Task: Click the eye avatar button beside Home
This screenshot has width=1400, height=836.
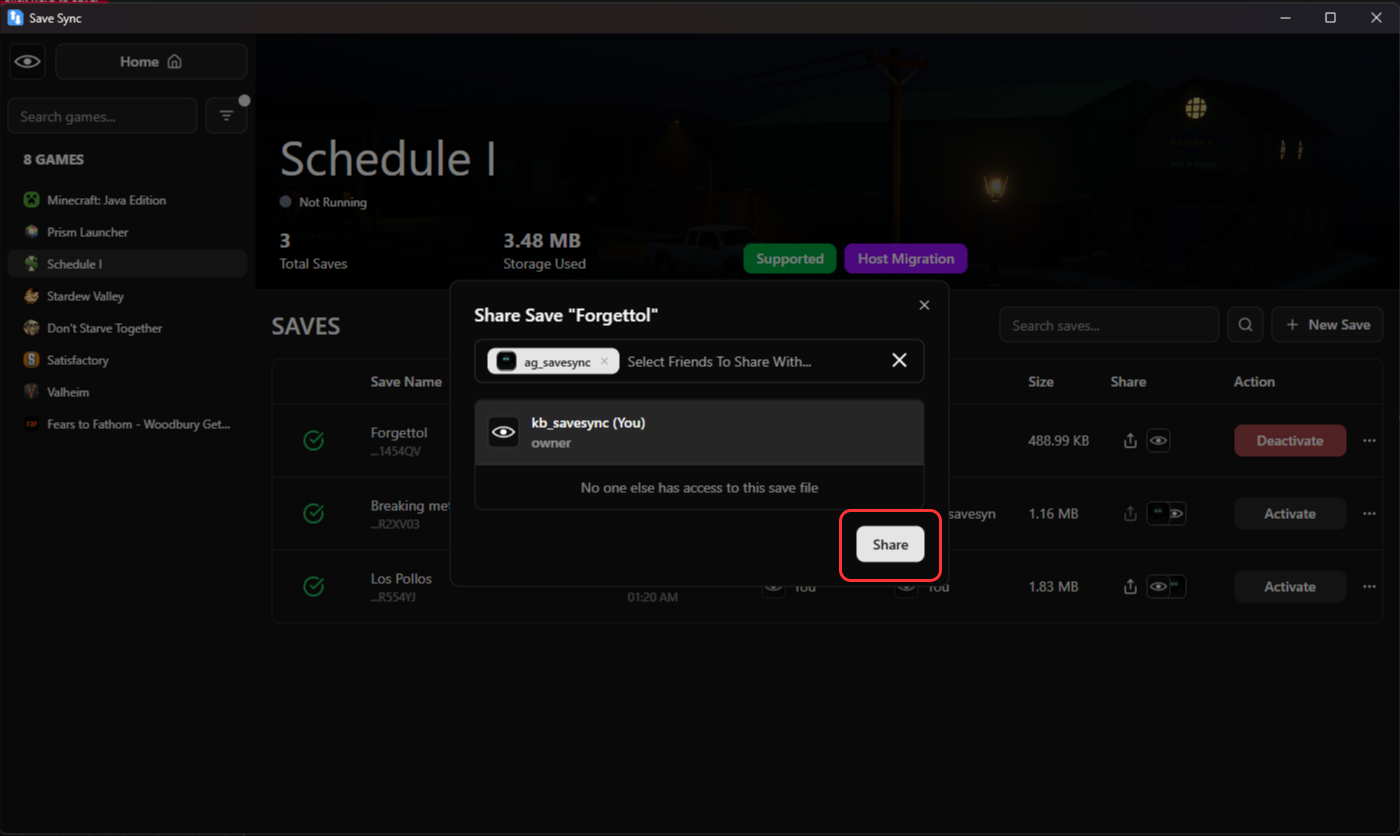Action: click(28, 62)
